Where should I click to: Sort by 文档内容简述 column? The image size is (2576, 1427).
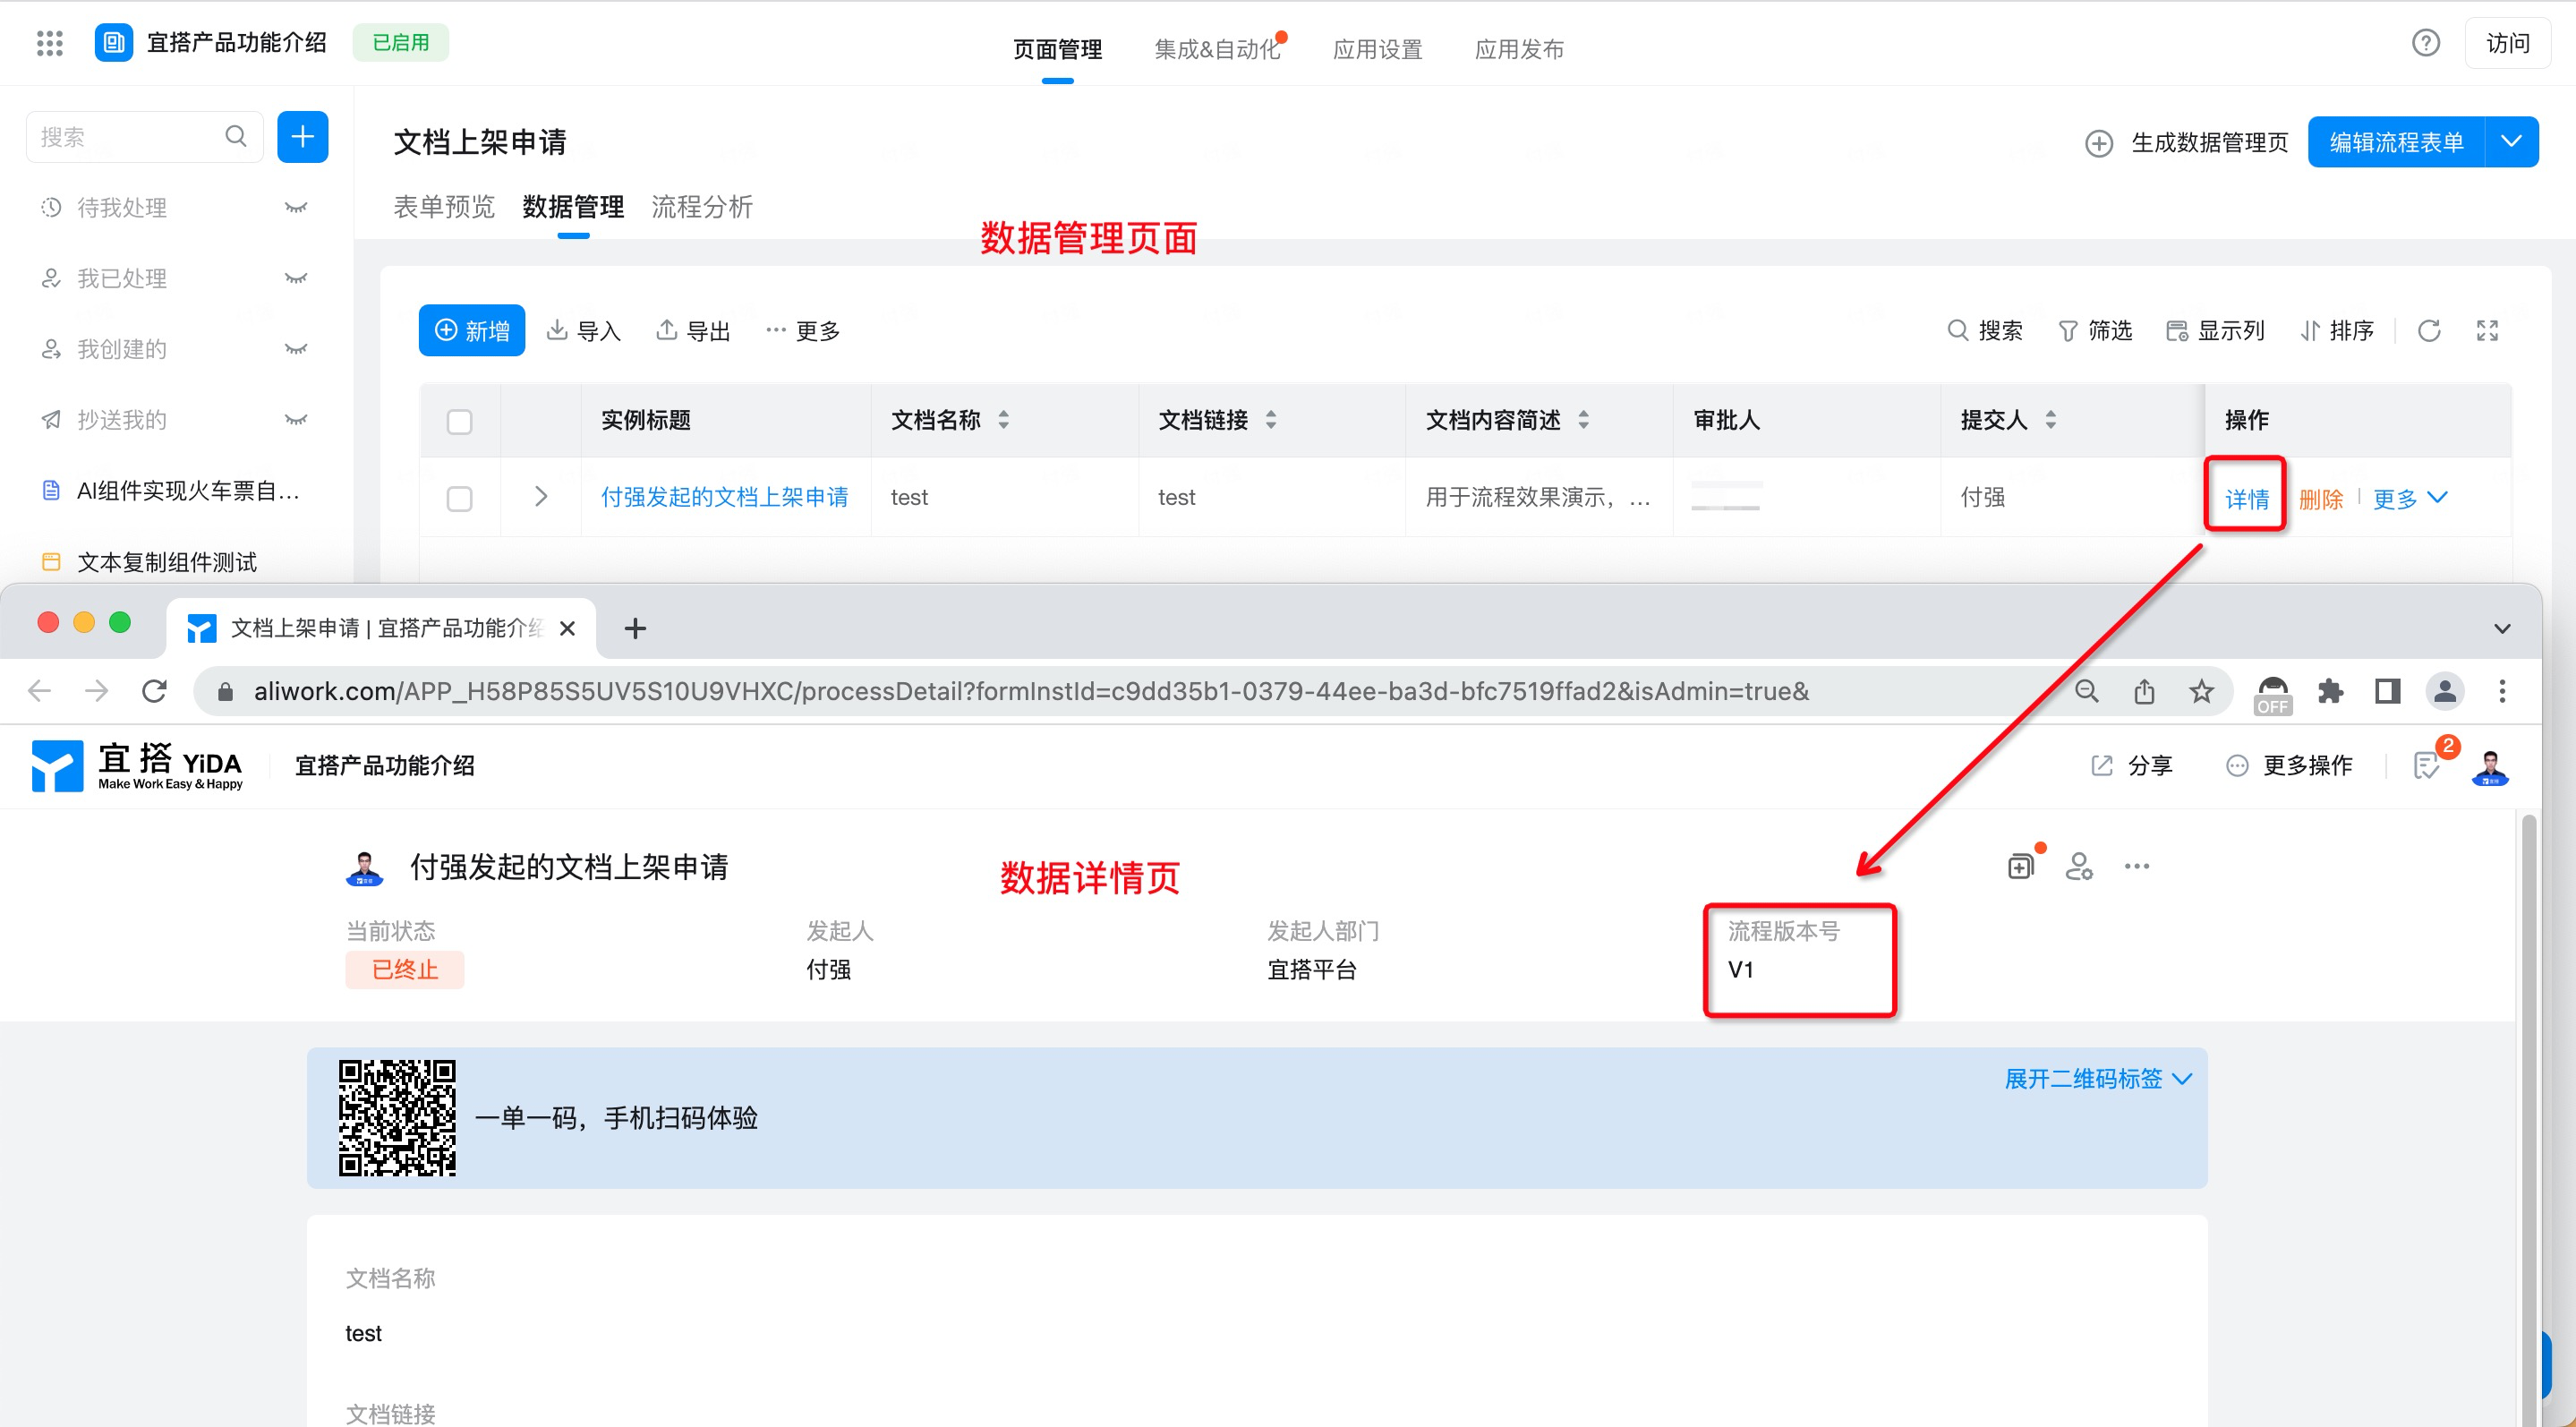(1583, 420)
